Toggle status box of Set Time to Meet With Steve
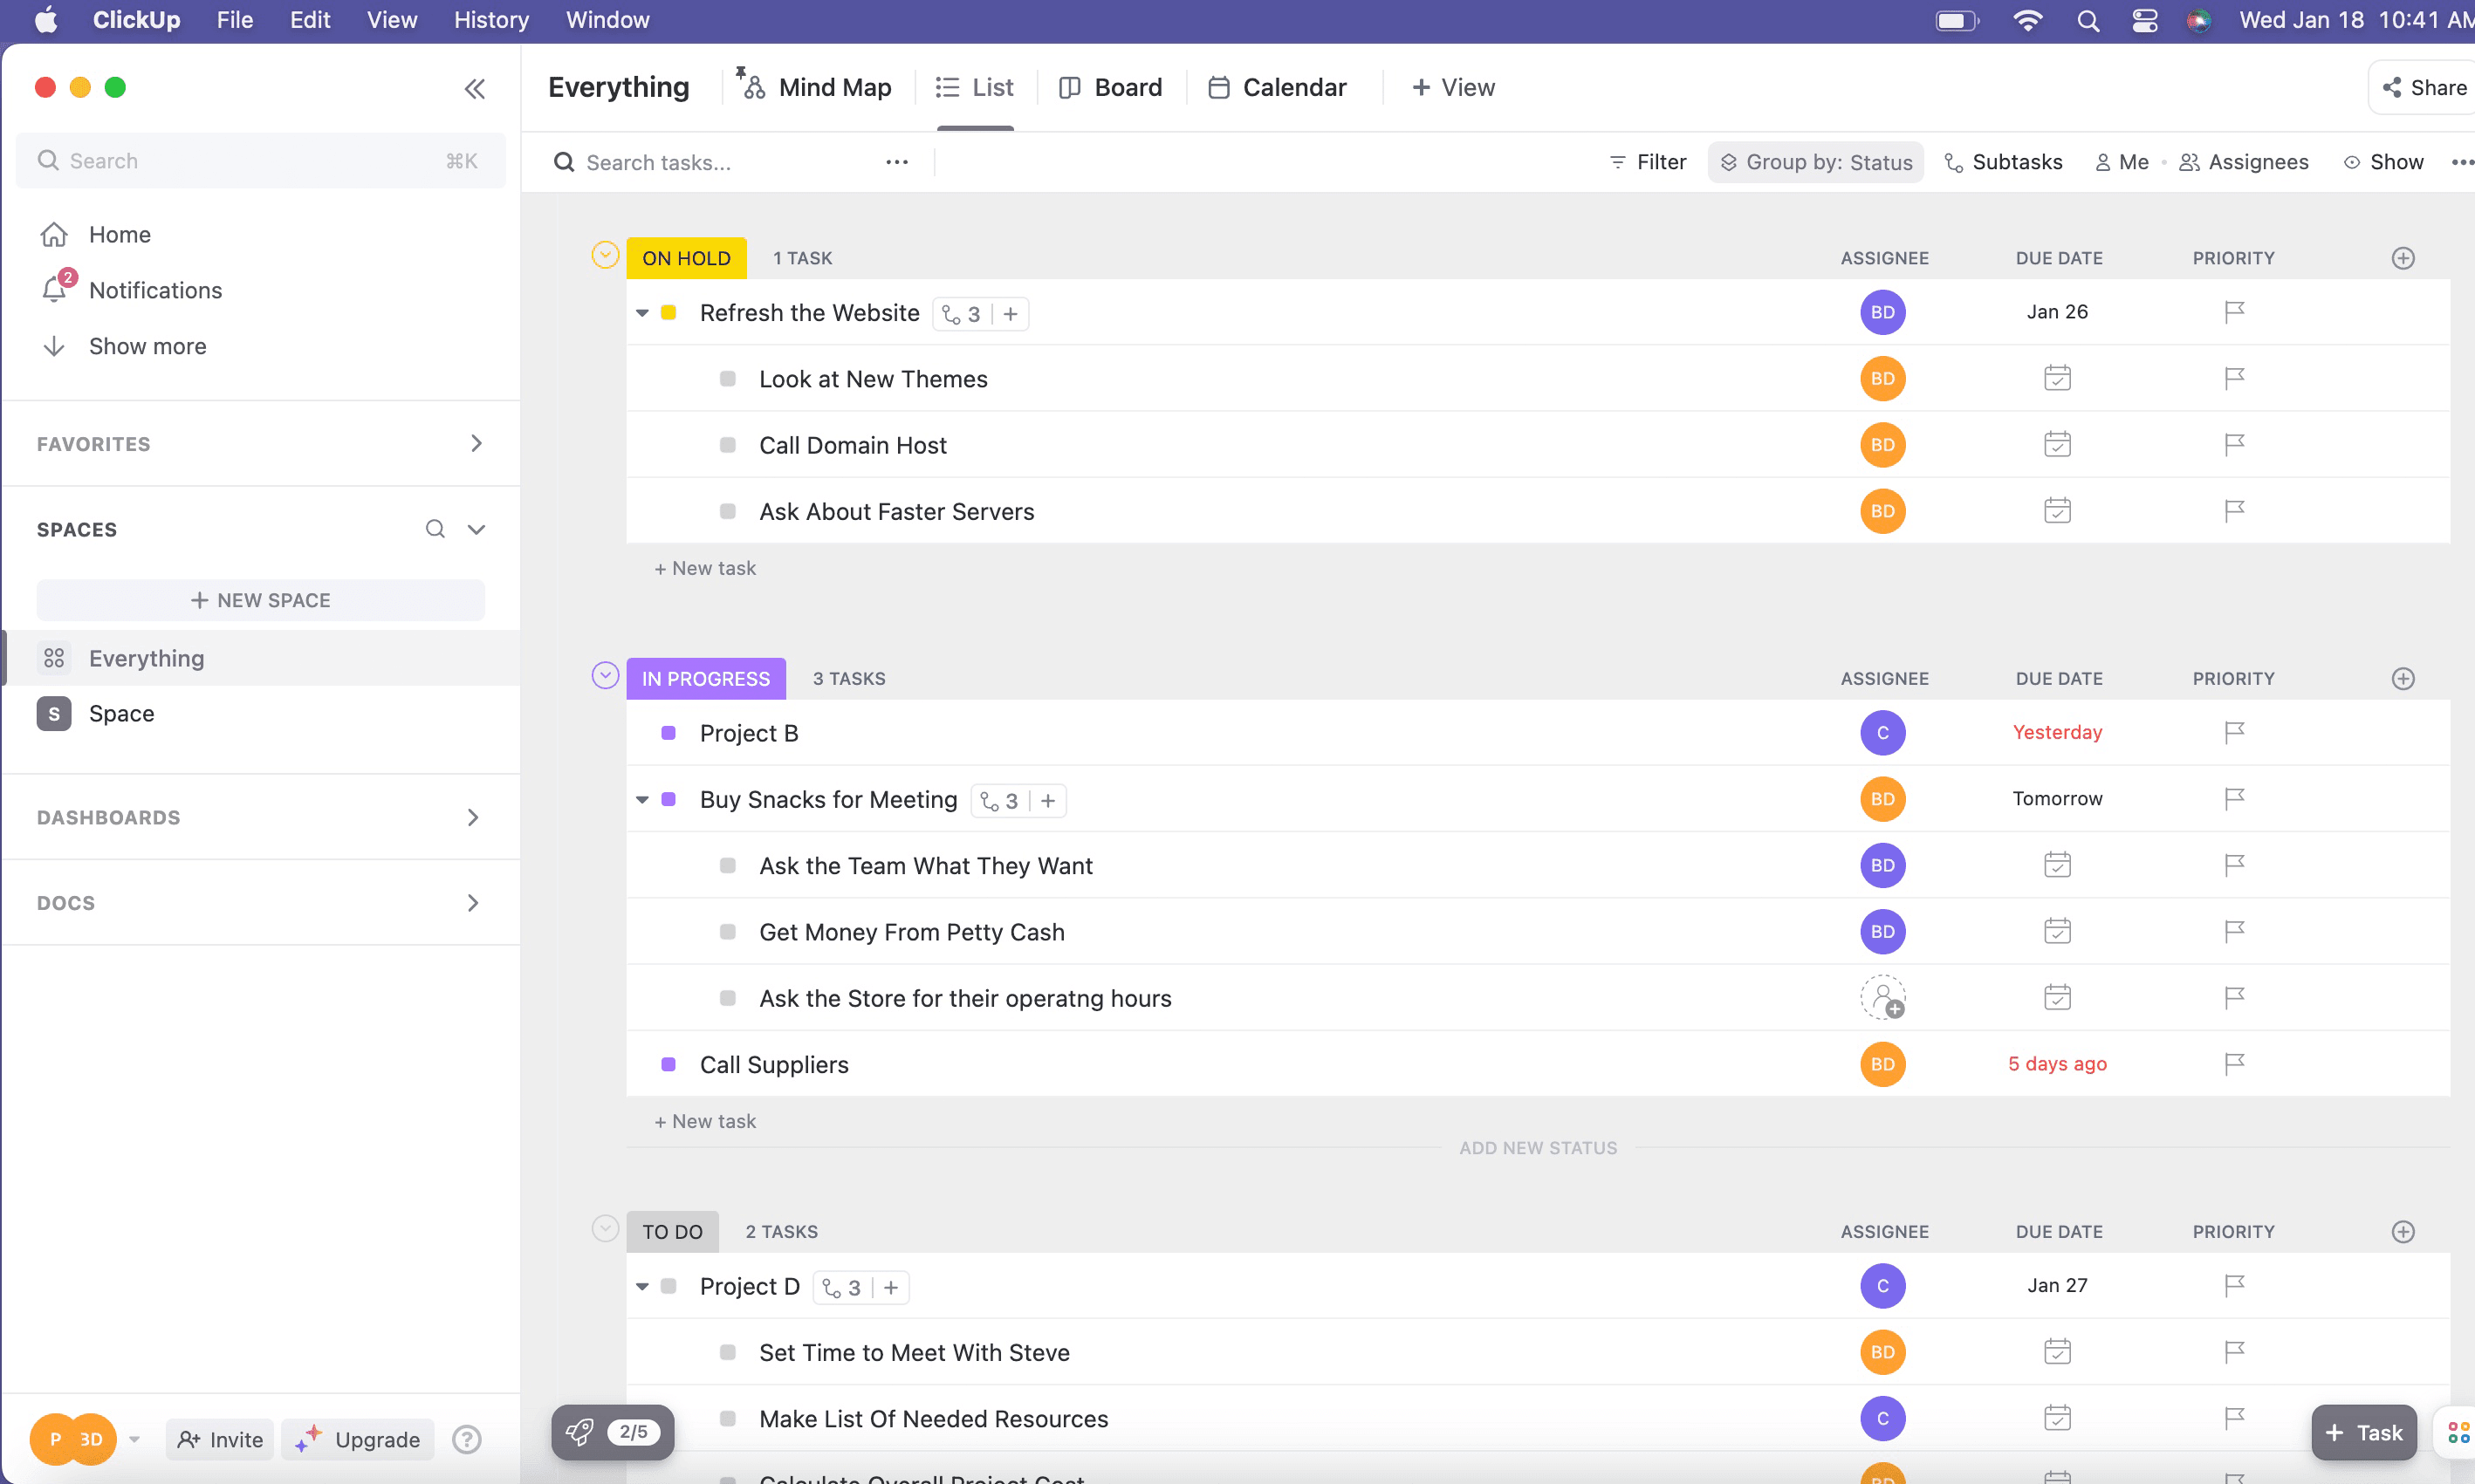 click(x=728, y=1352)
